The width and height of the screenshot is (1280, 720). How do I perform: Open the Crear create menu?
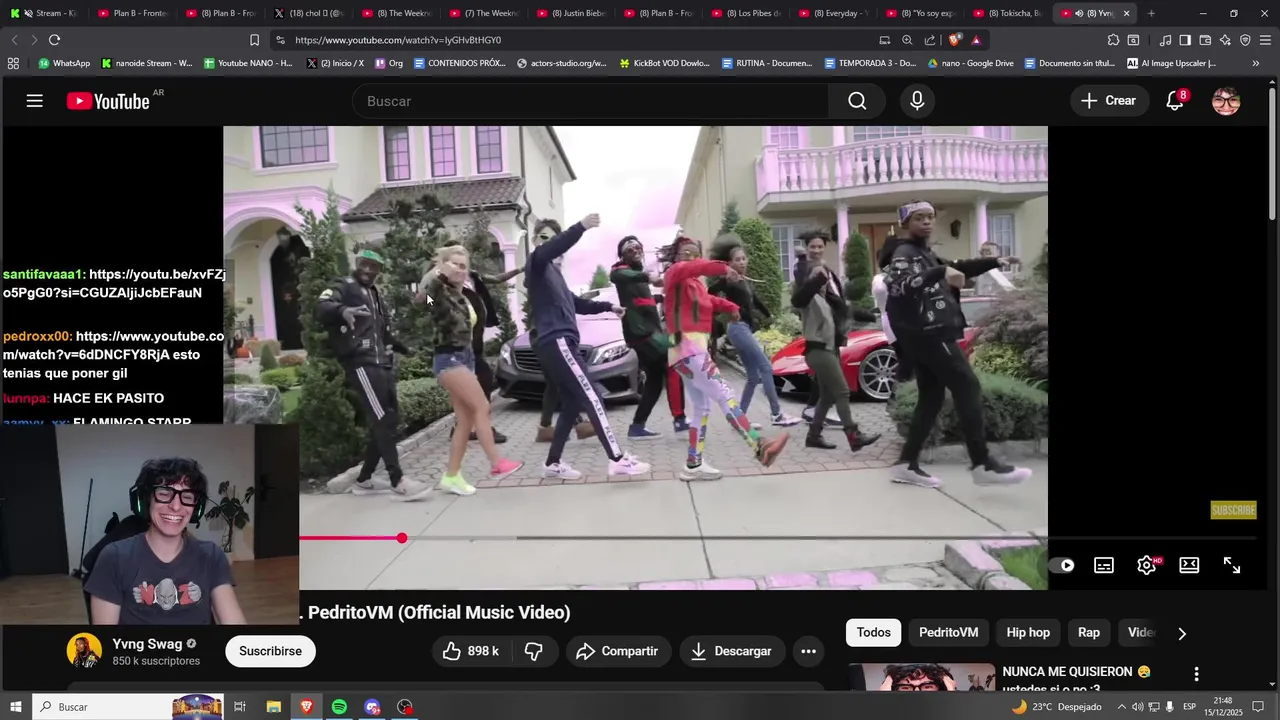(1108, 101)
